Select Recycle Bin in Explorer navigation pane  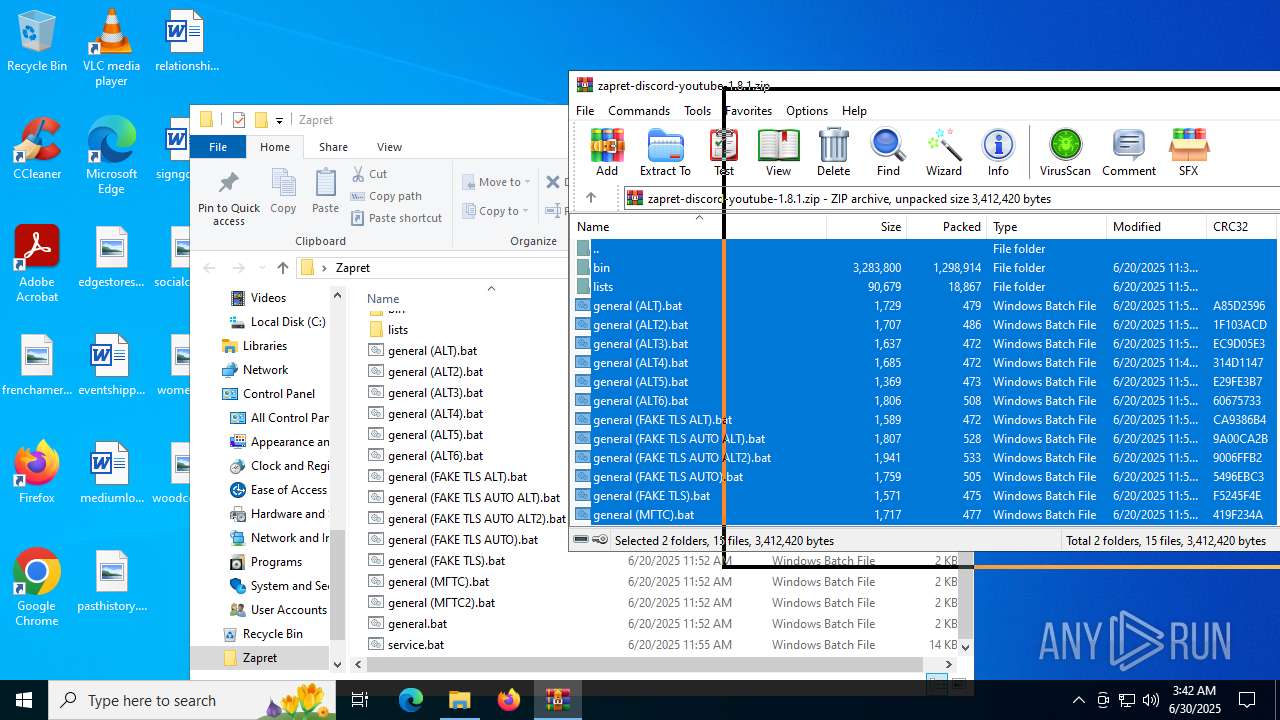[x=272, y=634]
